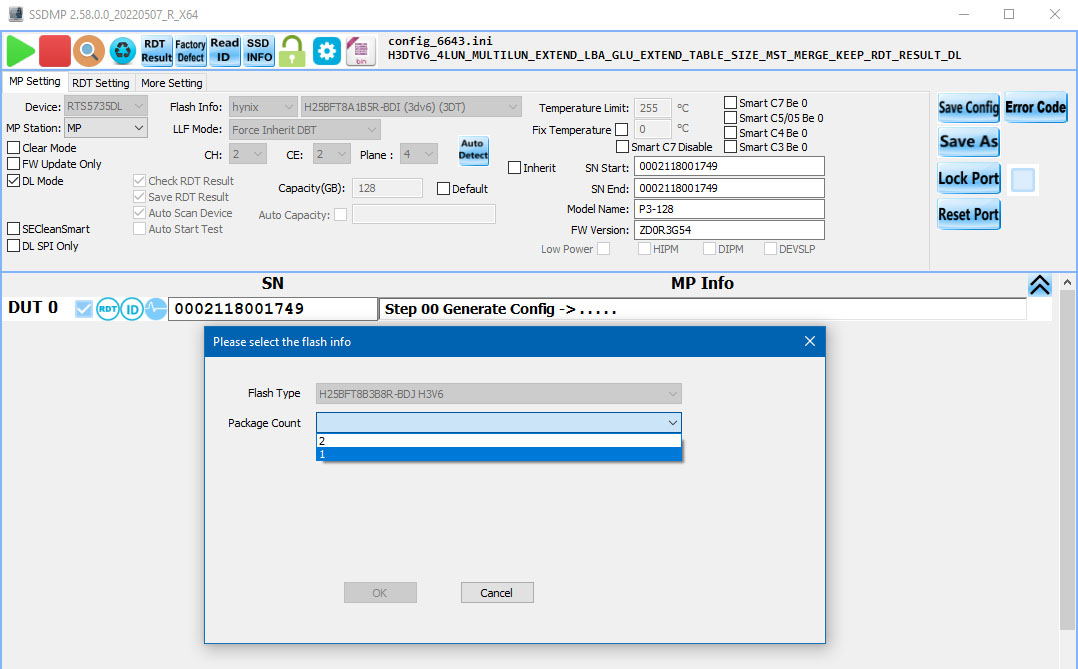
Task: Open the LLF Mode dropdown
Action: click(x=305, y=129)
